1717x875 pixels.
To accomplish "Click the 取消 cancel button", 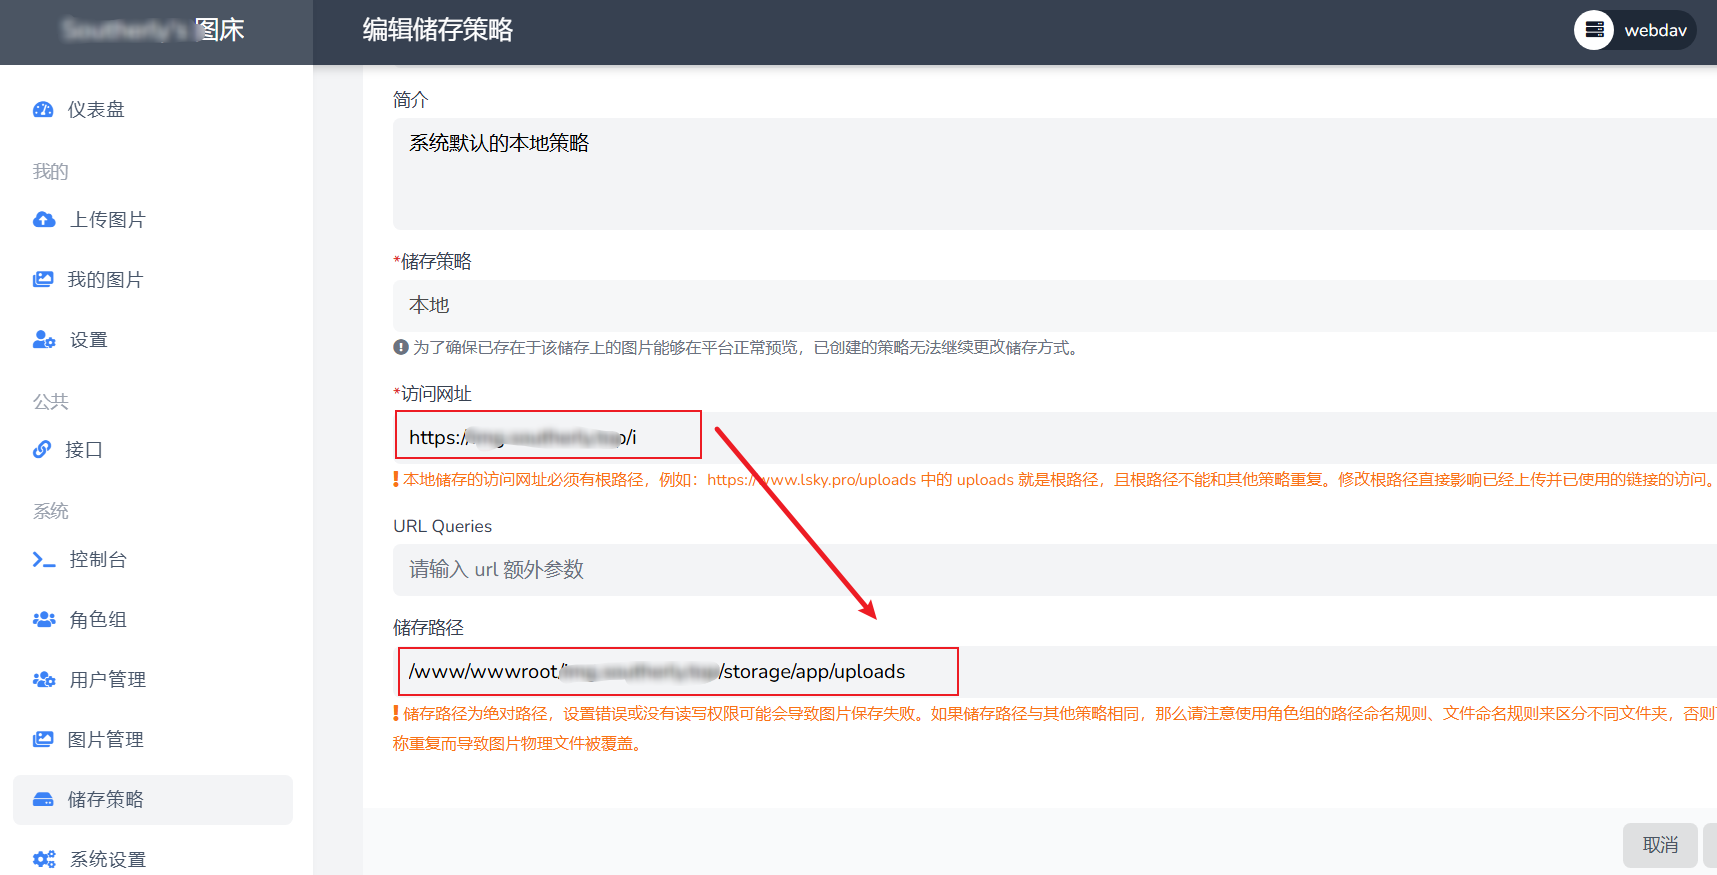I will [x=1660, y=845].
